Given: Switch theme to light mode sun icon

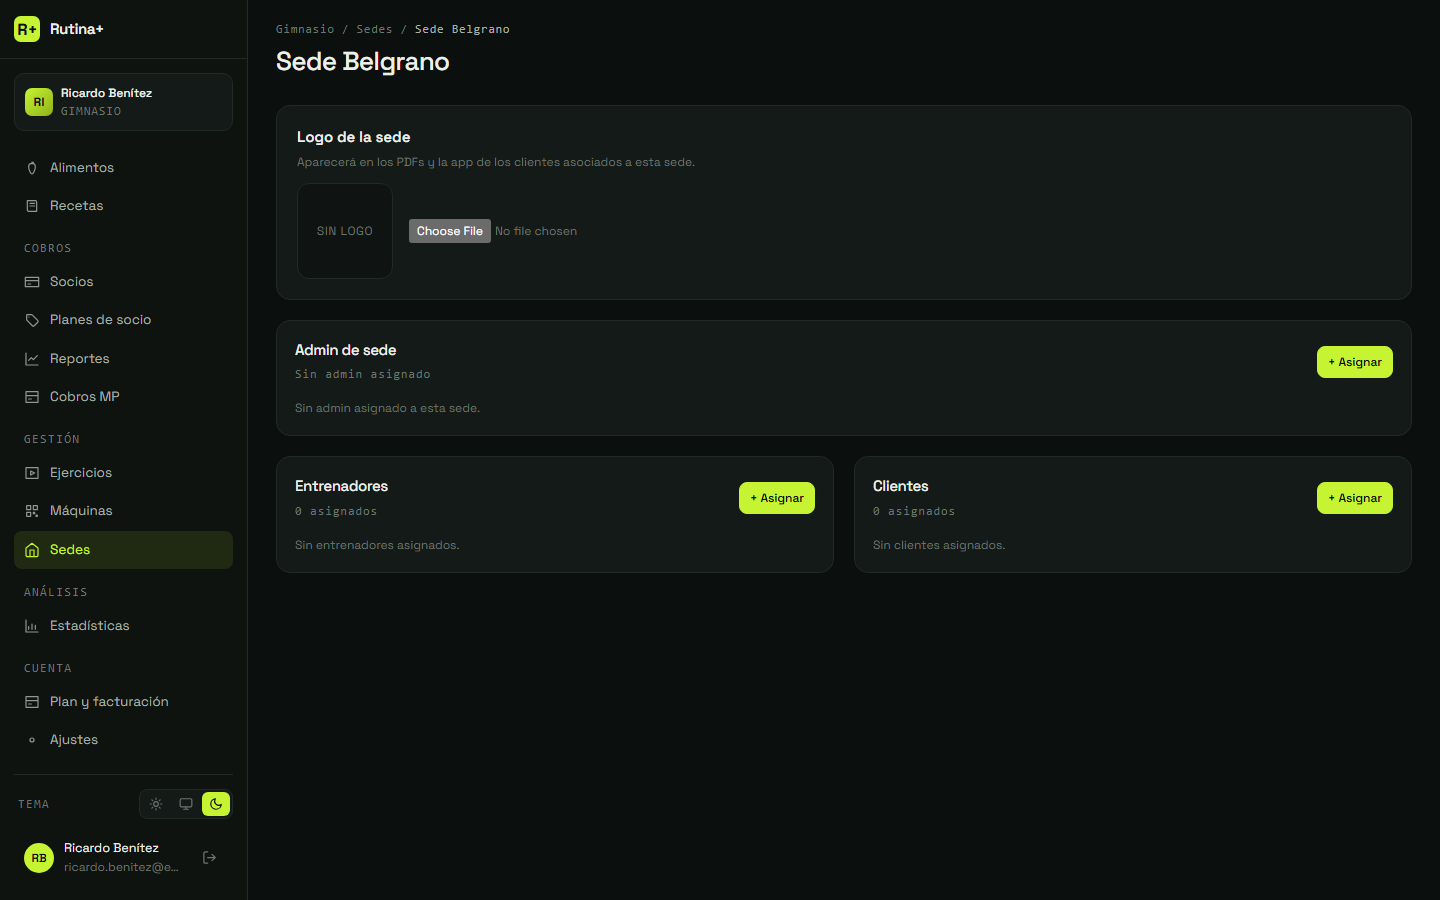Looking at the screenshot, I should (x=156, y=804).
